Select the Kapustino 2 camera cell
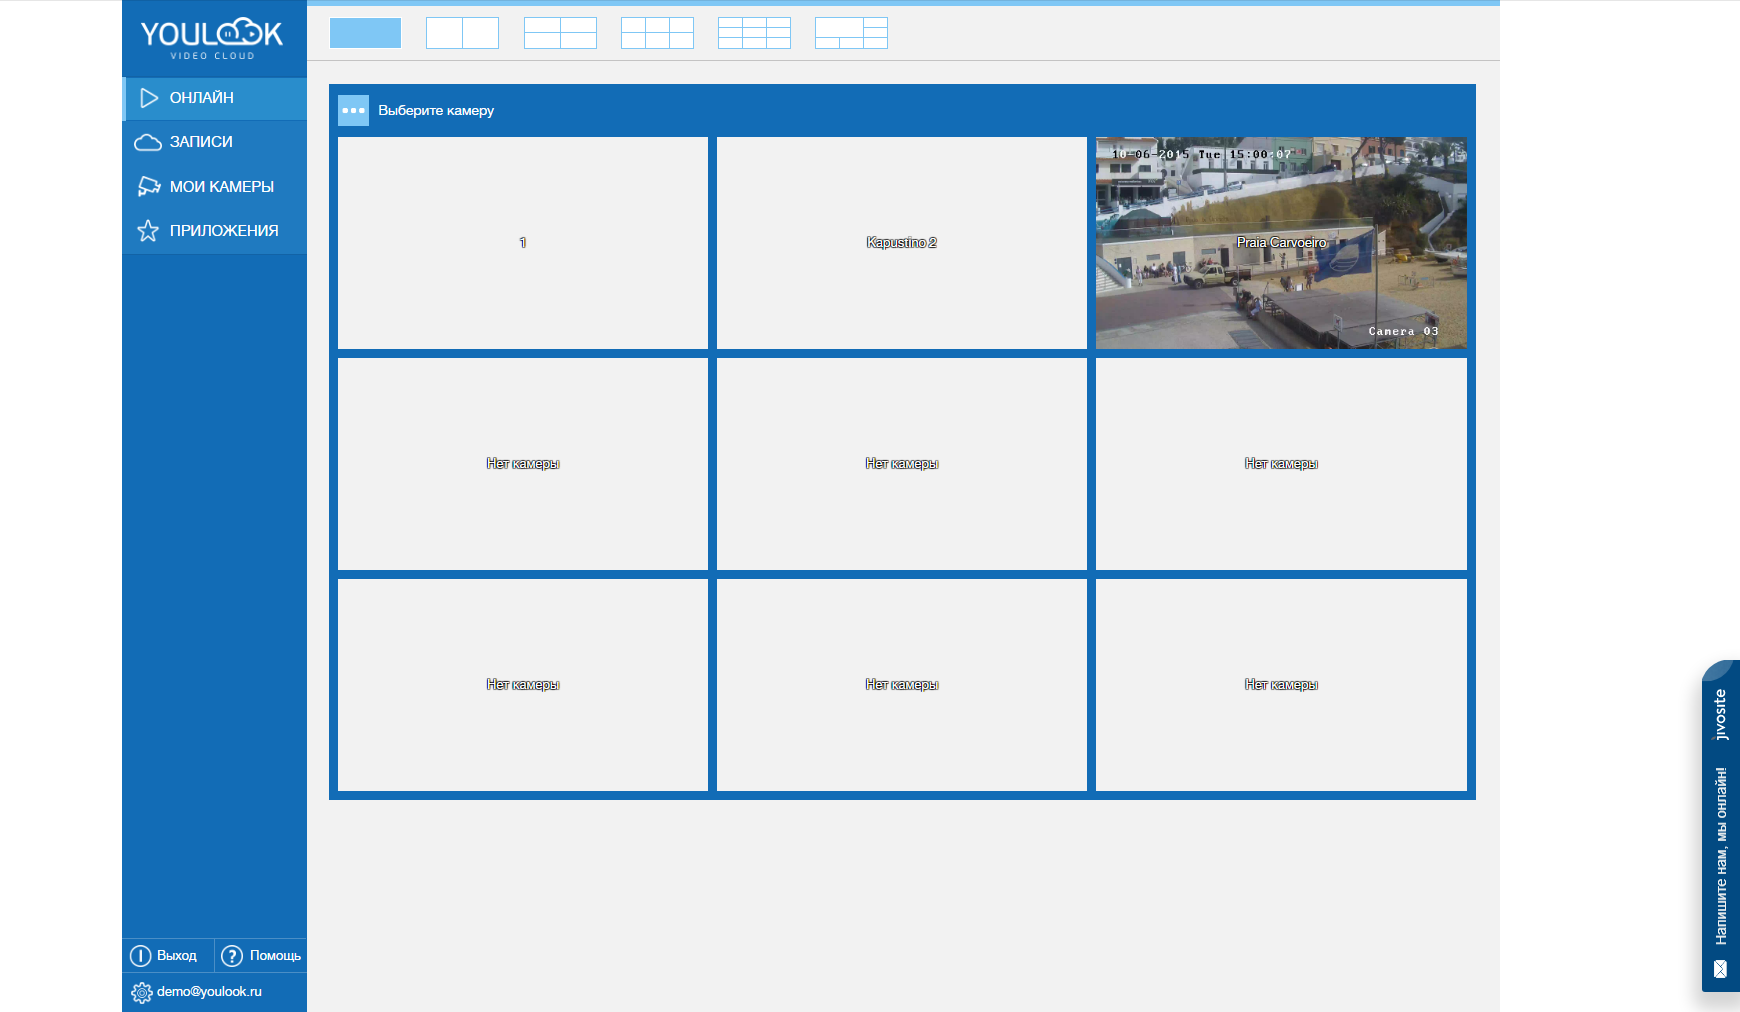Viewport: 1740px width, 1012px height. coord(902,243)
